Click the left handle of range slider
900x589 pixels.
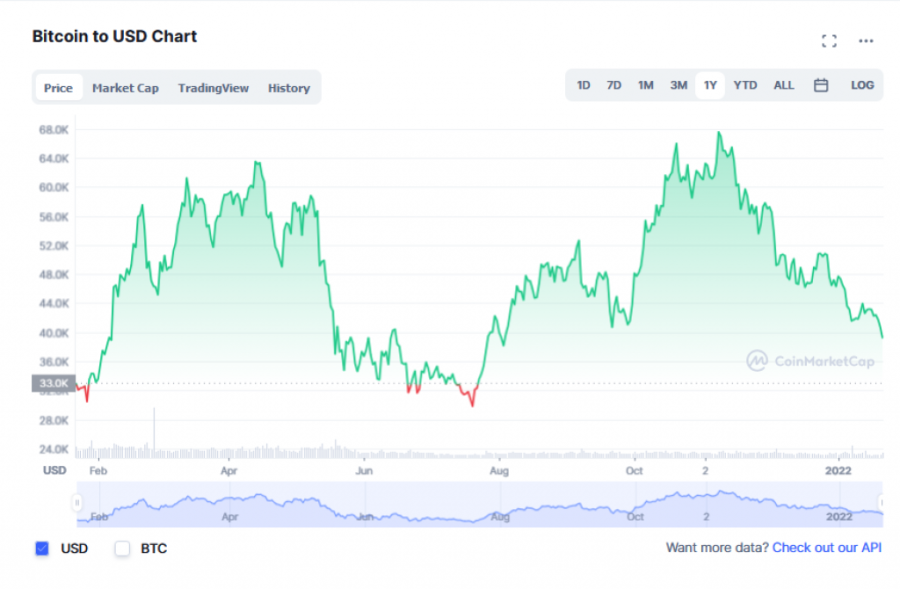77,502
